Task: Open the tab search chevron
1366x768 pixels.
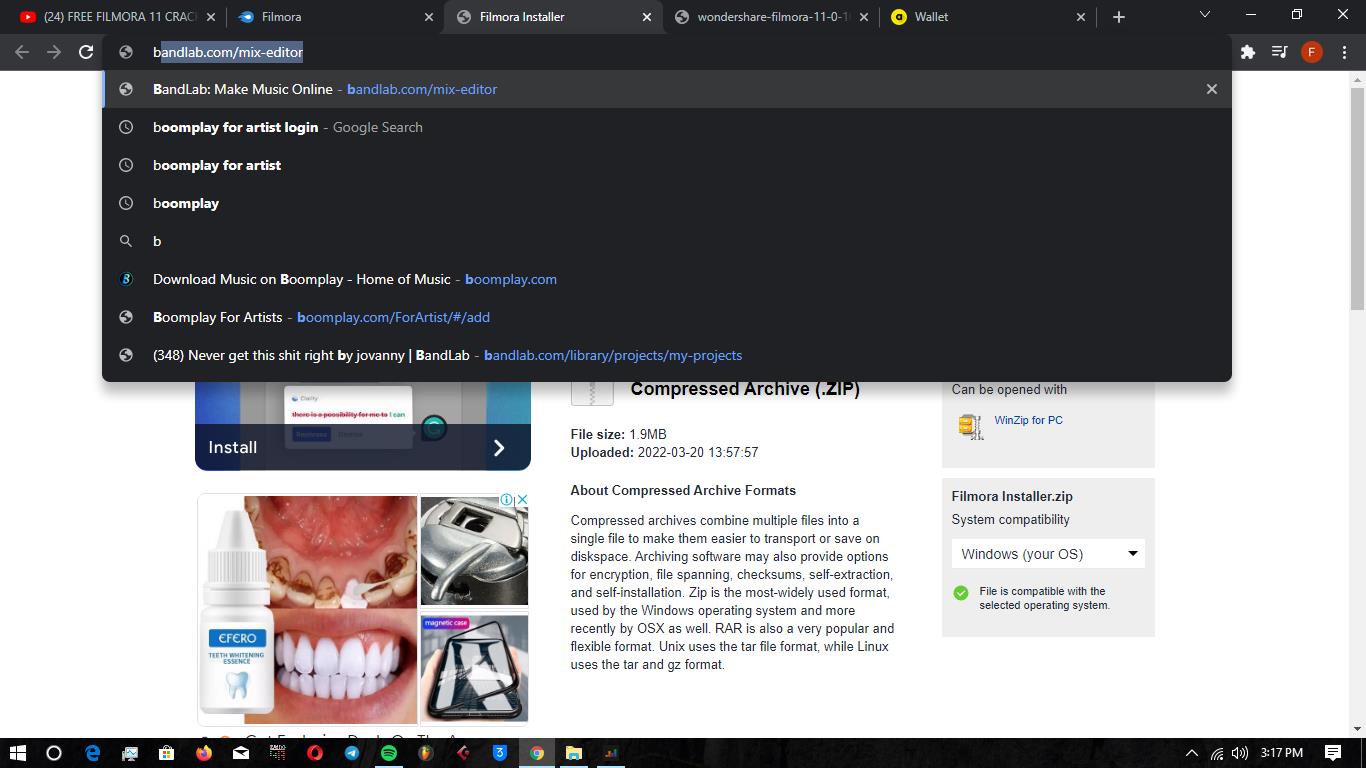Action: [x=1204, y=15]
